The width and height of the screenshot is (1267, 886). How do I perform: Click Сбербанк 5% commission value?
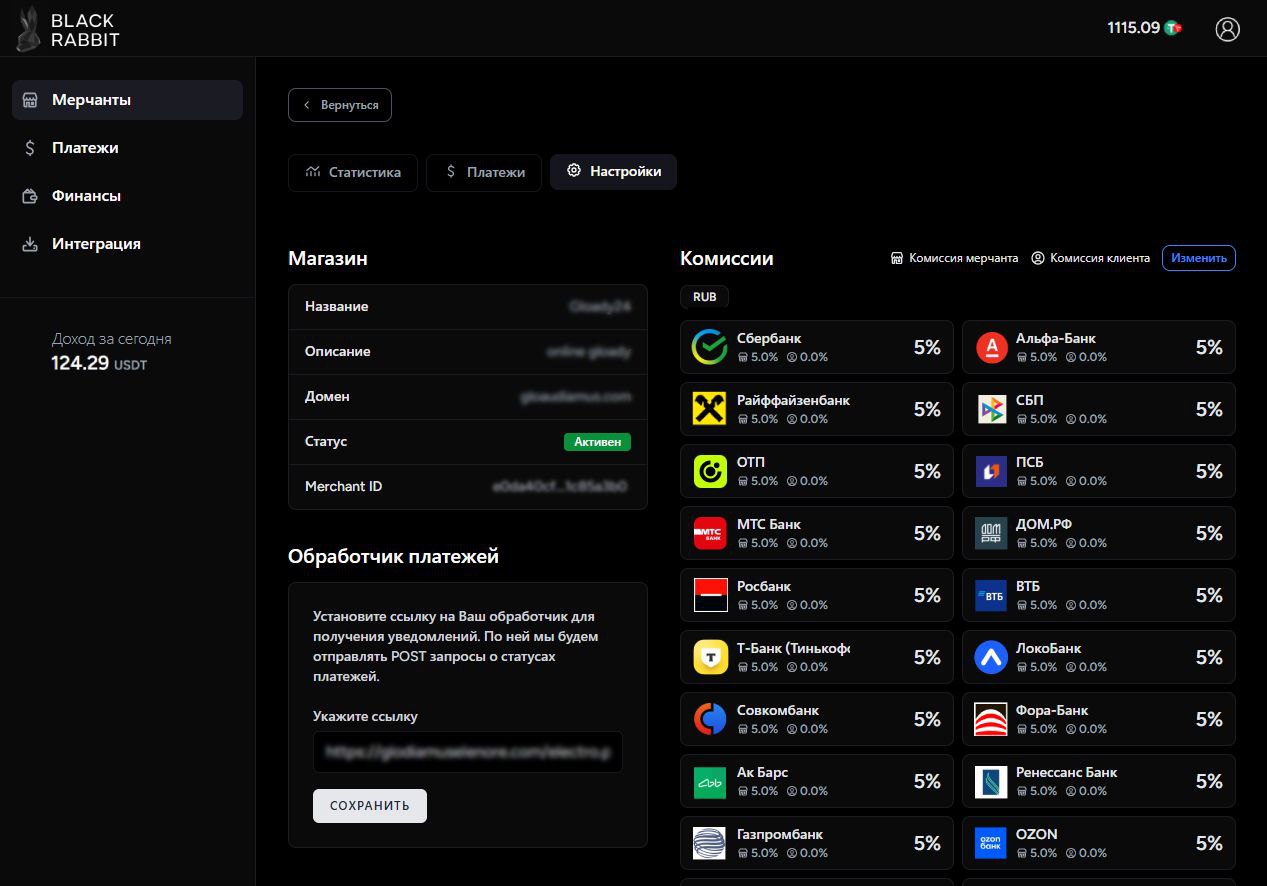927,347
